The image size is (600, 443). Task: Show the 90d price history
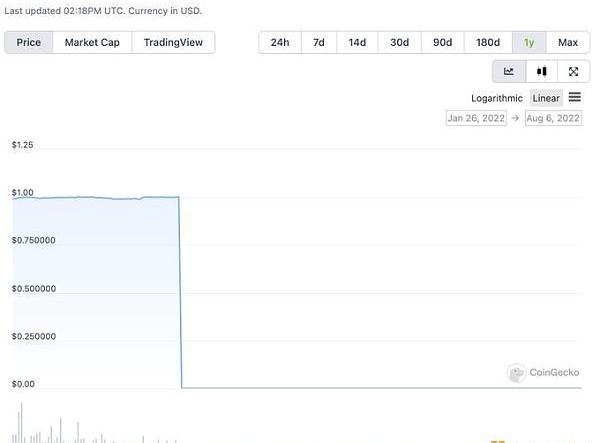point(442,42)
